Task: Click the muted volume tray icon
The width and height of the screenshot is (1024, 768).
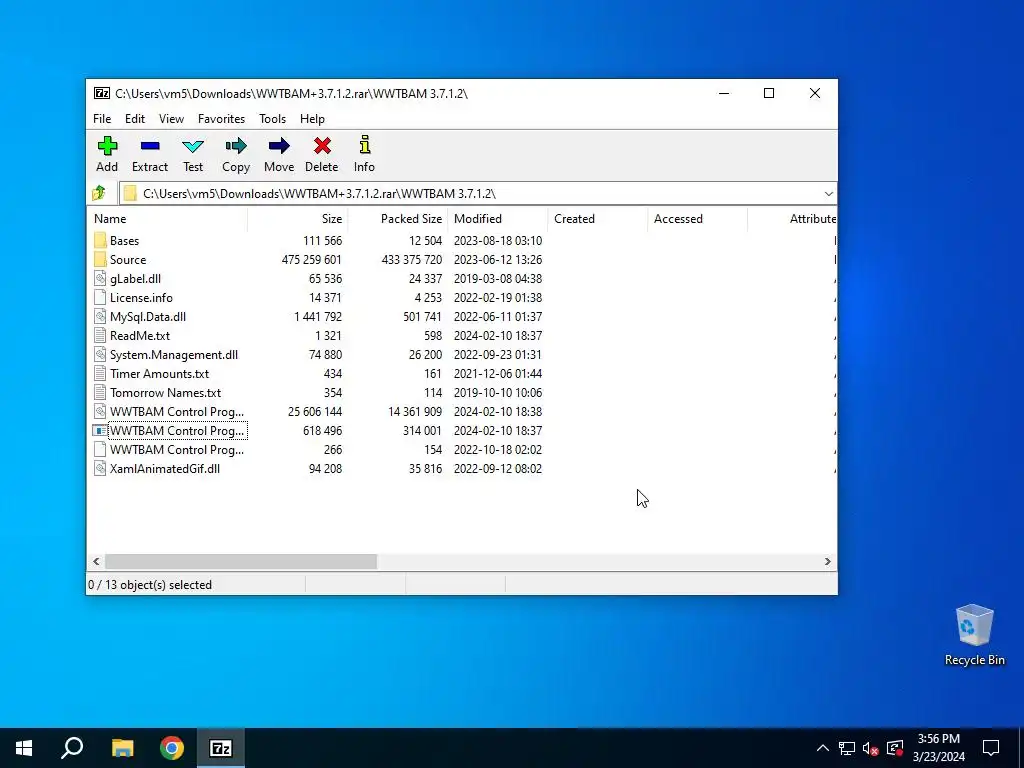Action: pyautogui.click(x=871, y=748)
